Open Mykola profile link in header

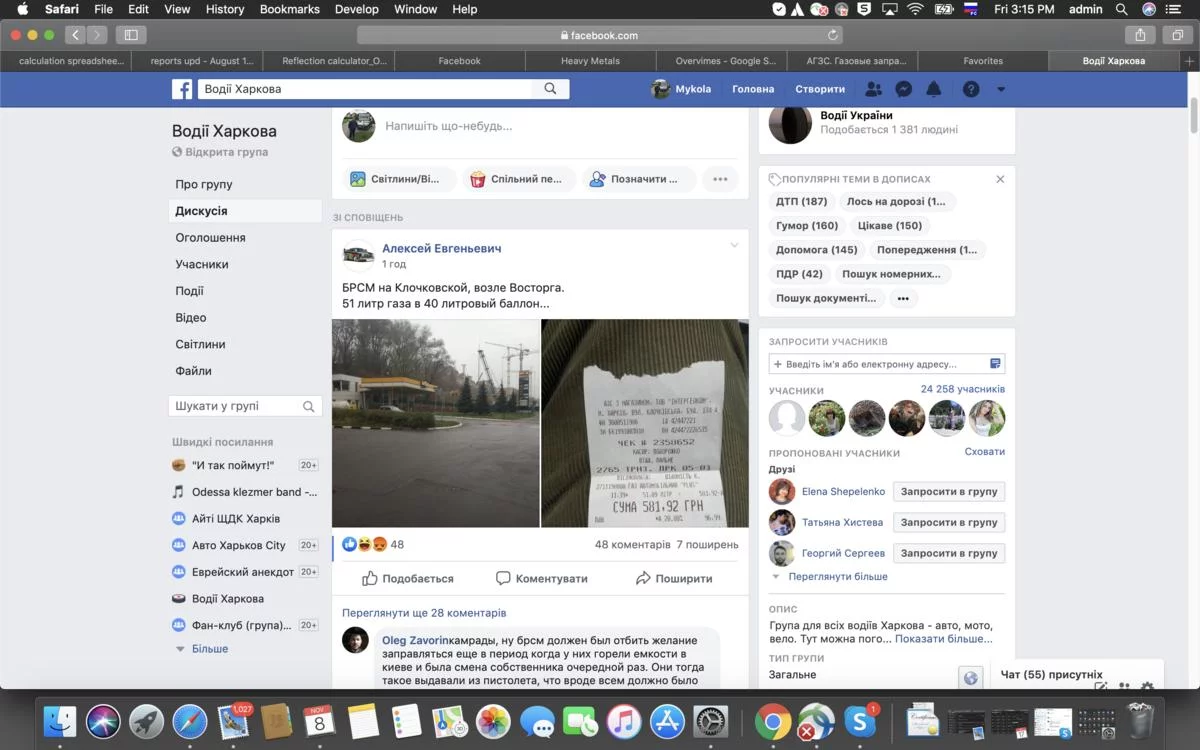click(x=681, y=89)
